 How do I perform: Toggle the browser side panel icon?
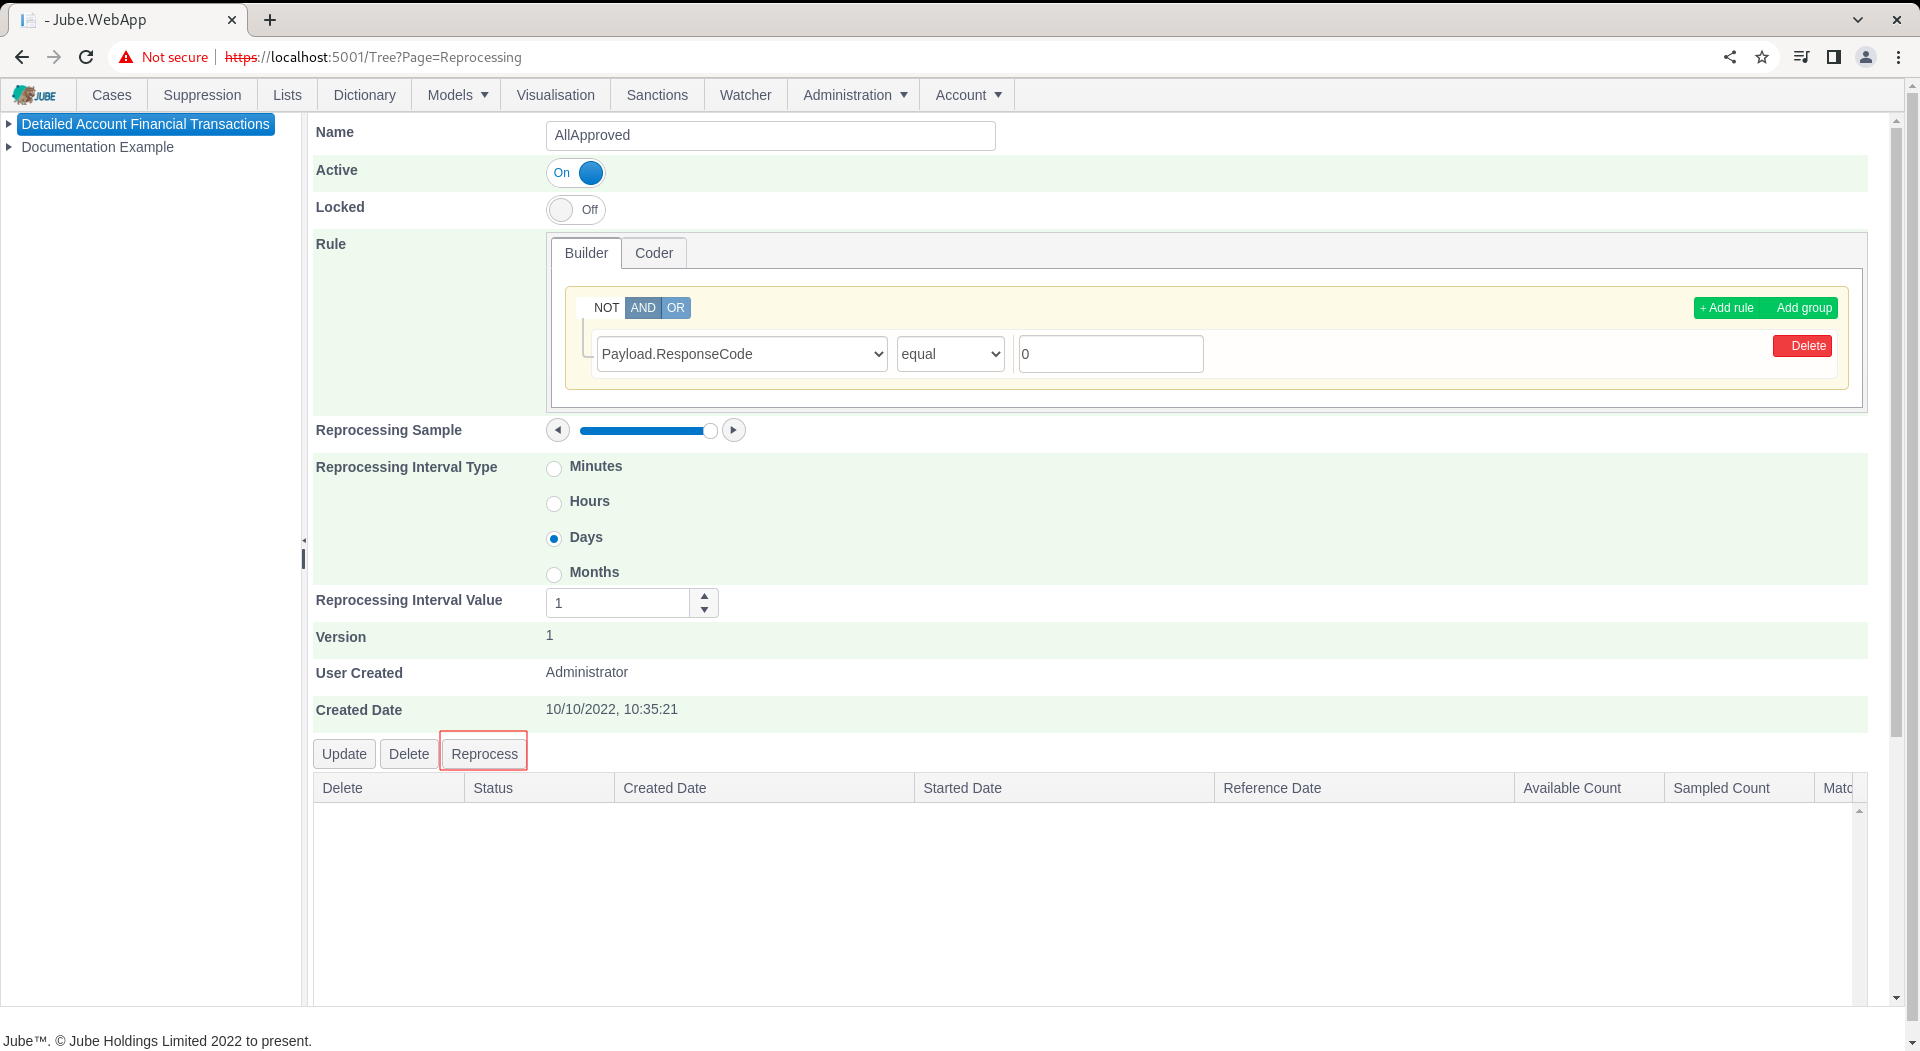1833,57
